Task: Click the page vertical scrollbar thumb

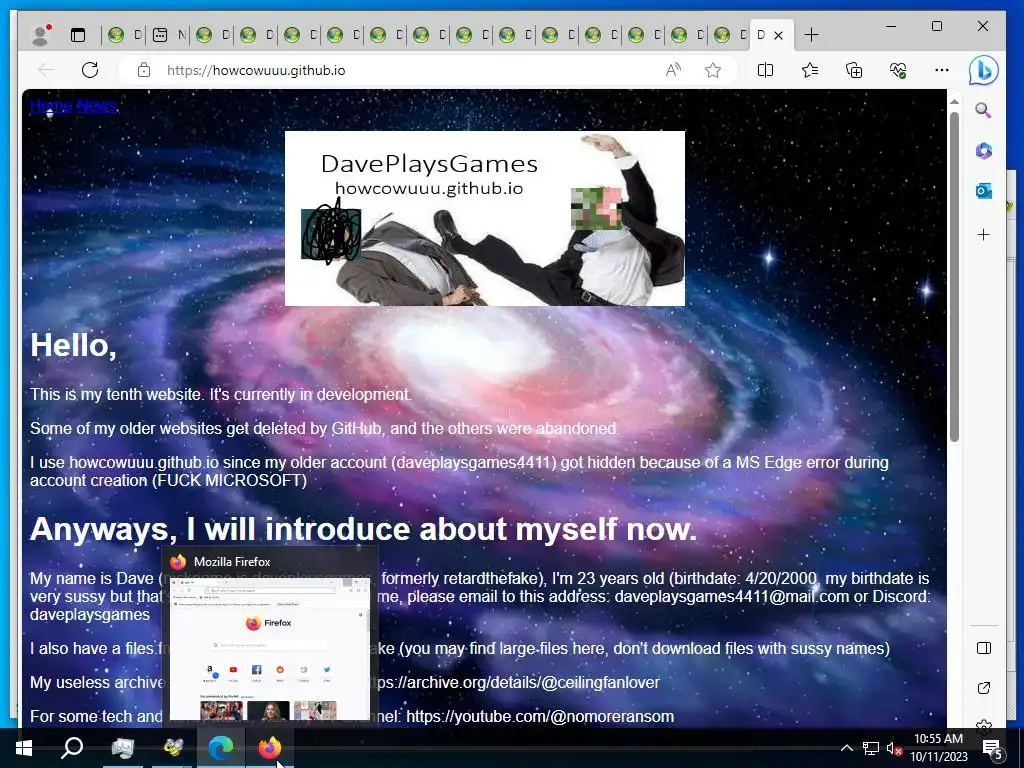Action: (x=954, y=277)
